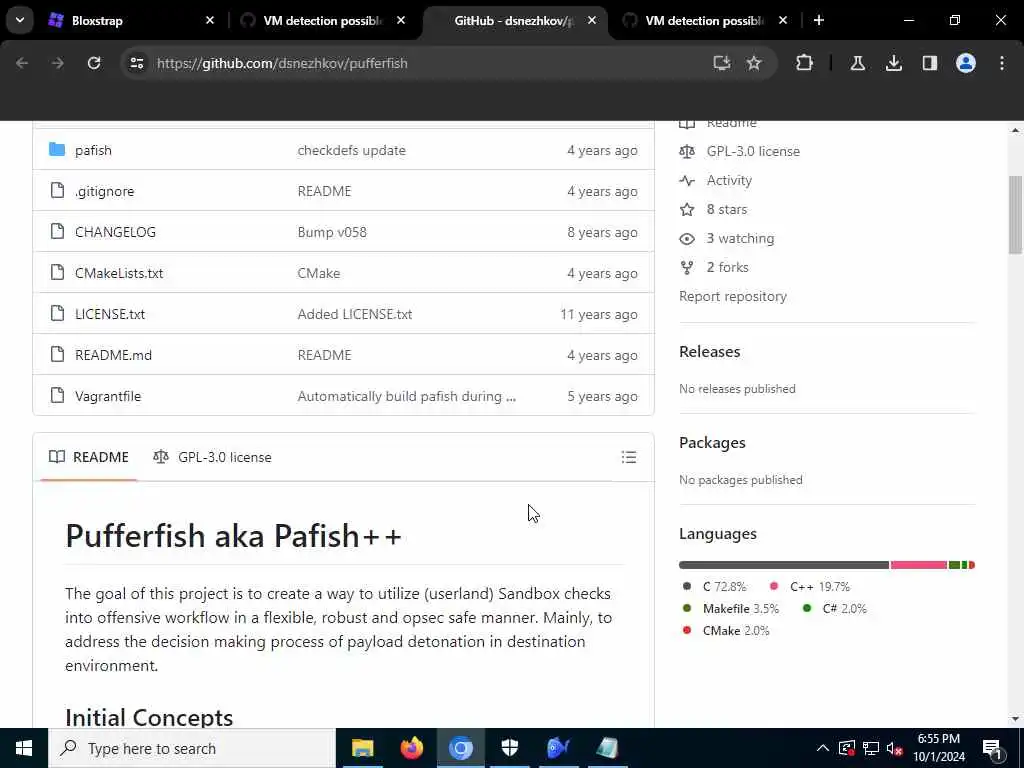The width and height of the screenshot is (1024, 768).
Task: Switch to the Bloxstrap tab
Action: pyautogui.click(x=131, y=20)
